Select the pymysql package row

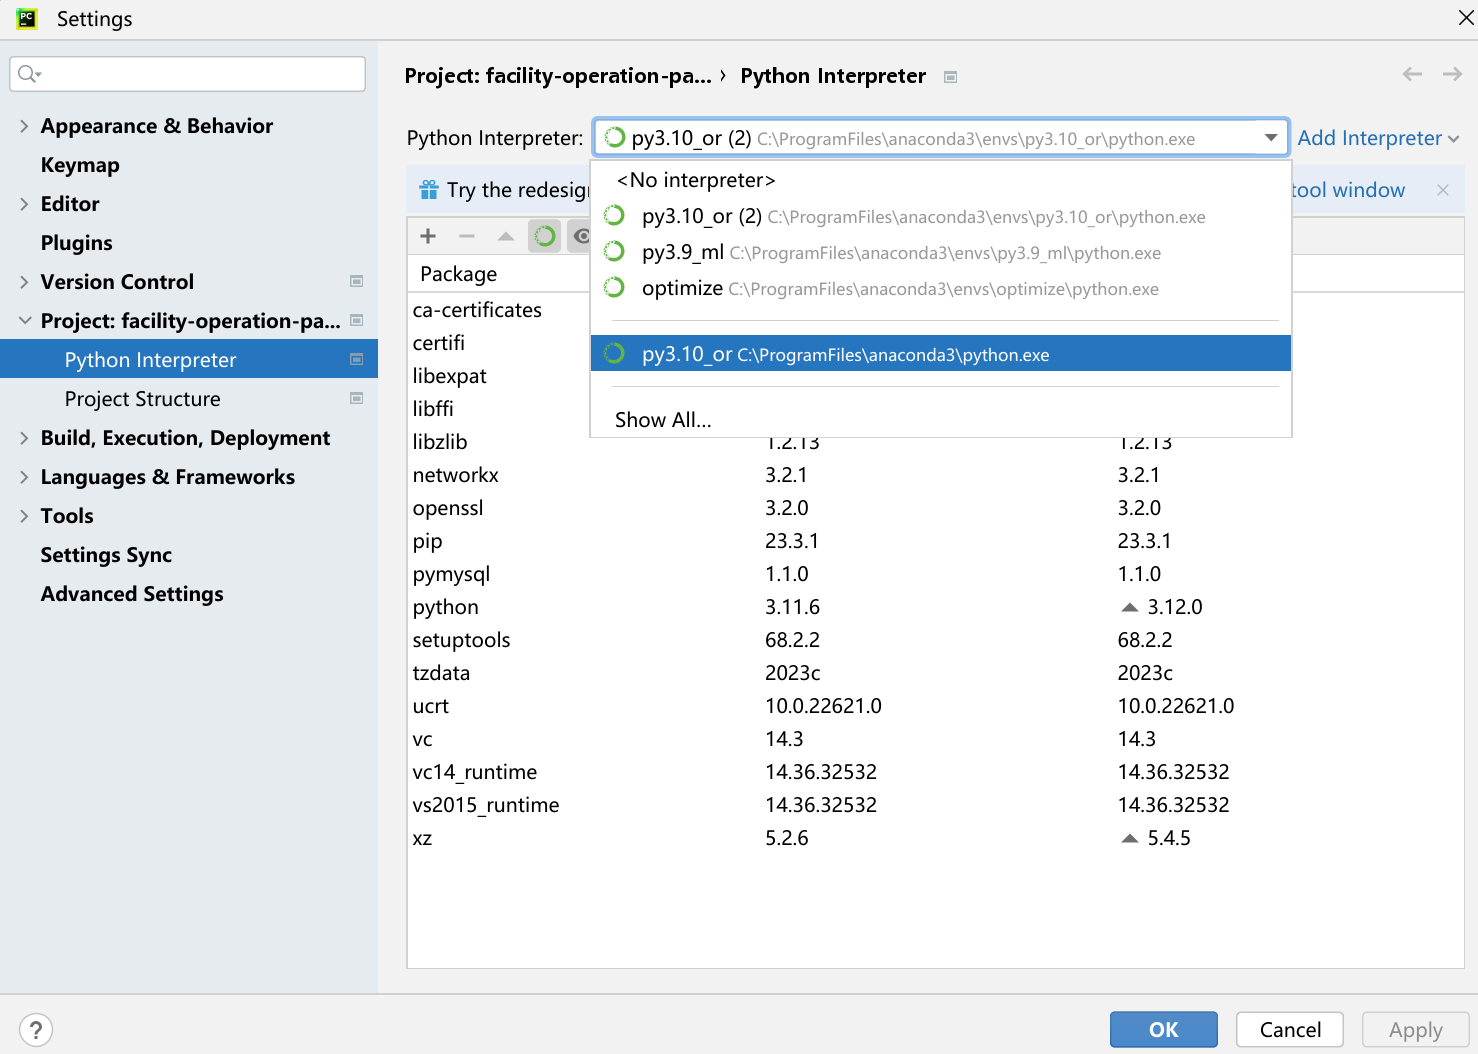(x=935, y=574)
